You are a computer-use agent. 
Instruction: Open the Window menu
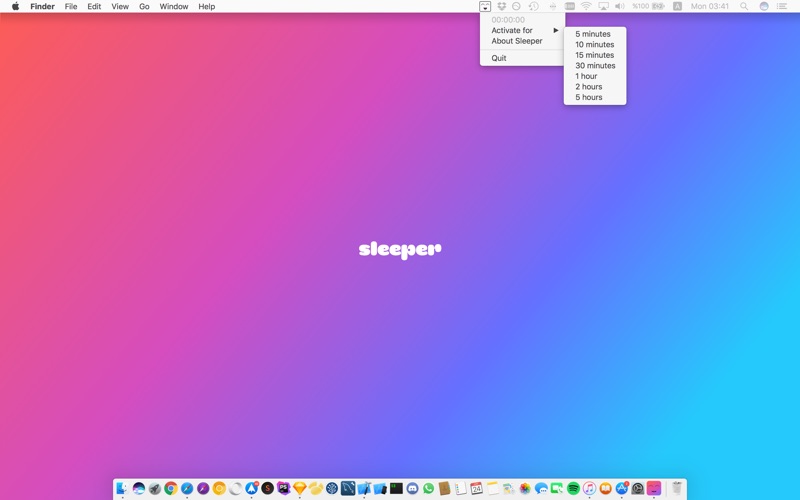coord(173,6)
